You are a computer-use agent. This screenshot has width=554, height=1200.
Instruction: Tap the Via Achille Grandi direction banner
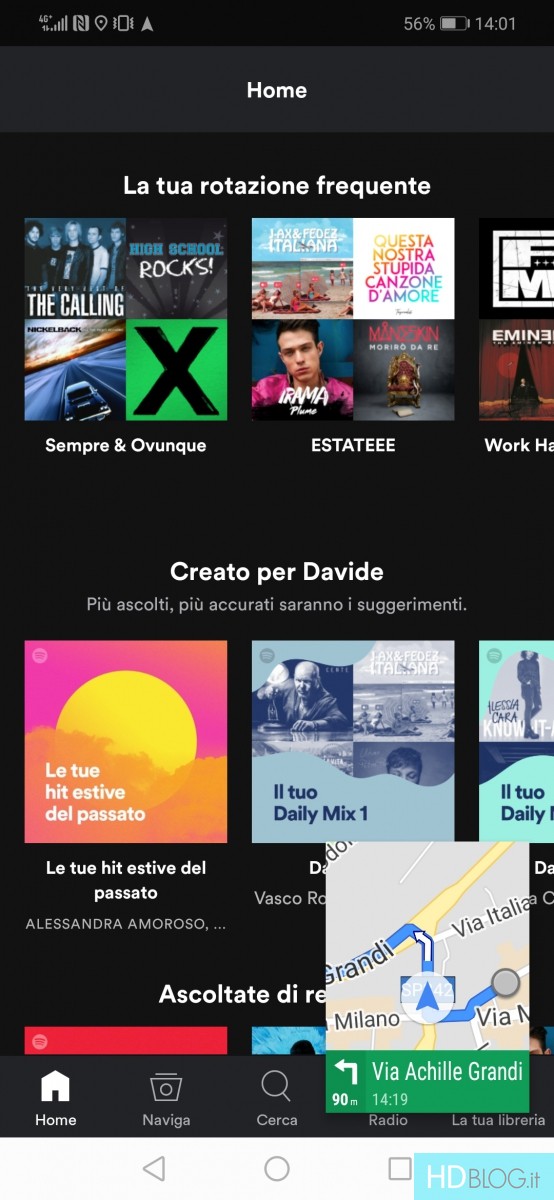coord(427,1082)
